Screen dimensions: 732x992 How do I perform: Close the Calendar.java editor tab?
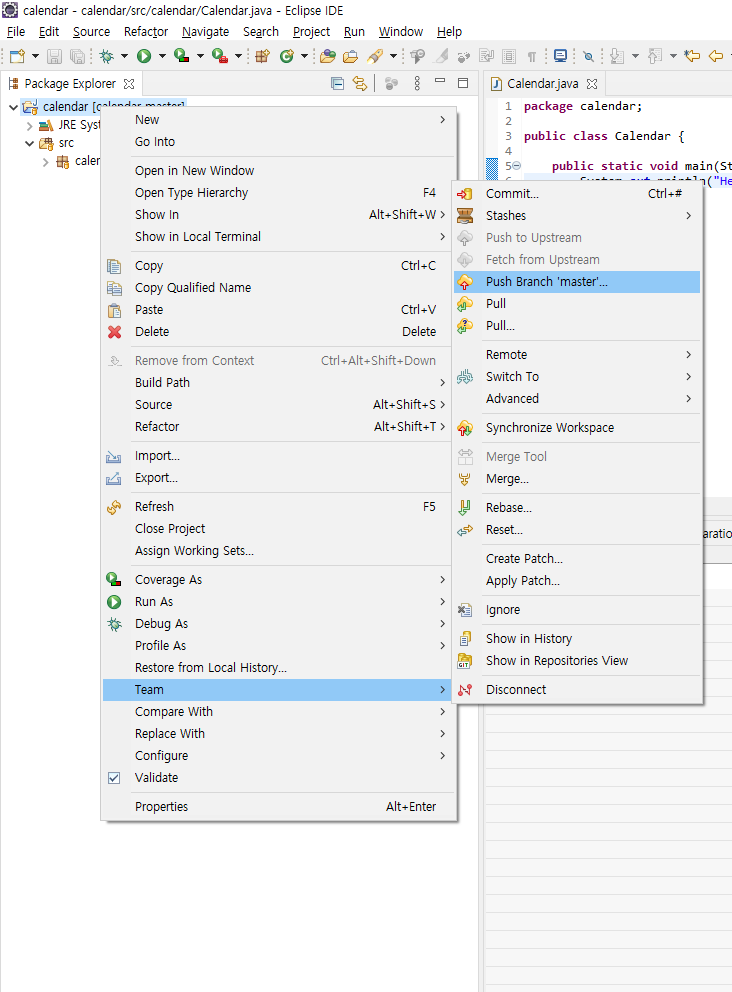[x=592, y=84]
